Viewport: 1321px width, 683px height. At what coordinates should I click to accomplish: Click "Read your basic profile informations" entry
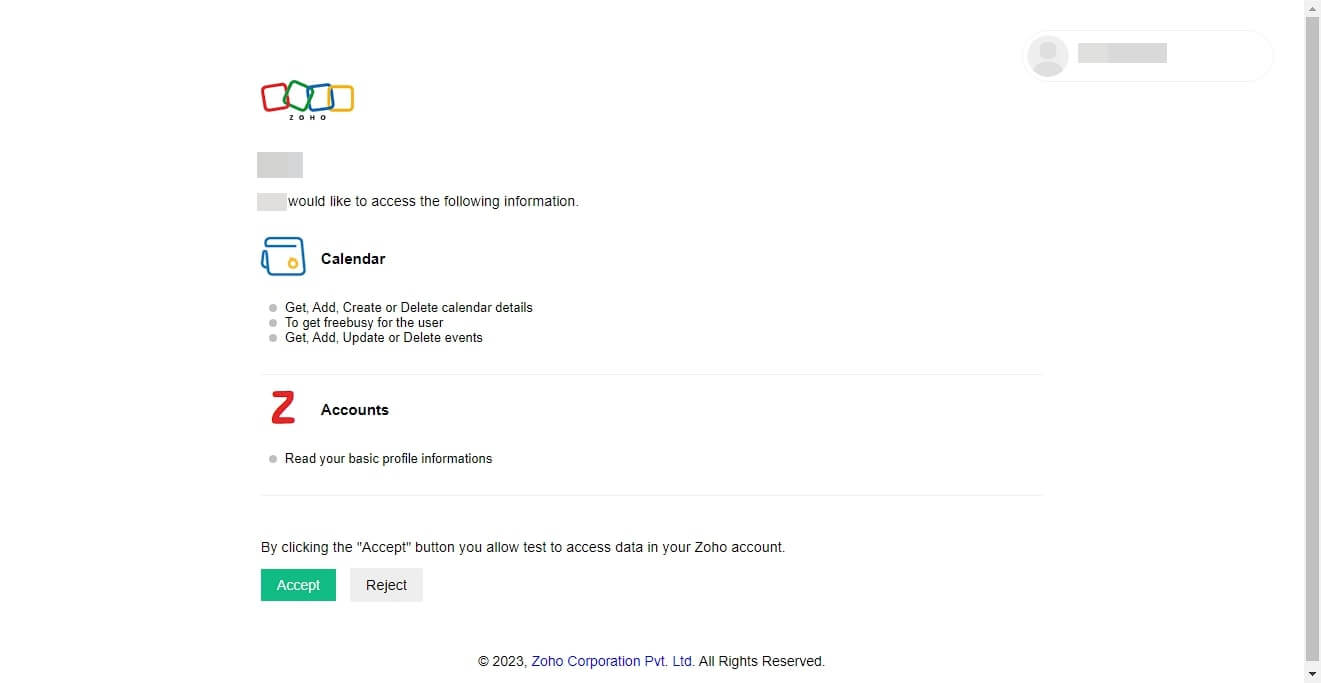(388, 458)
